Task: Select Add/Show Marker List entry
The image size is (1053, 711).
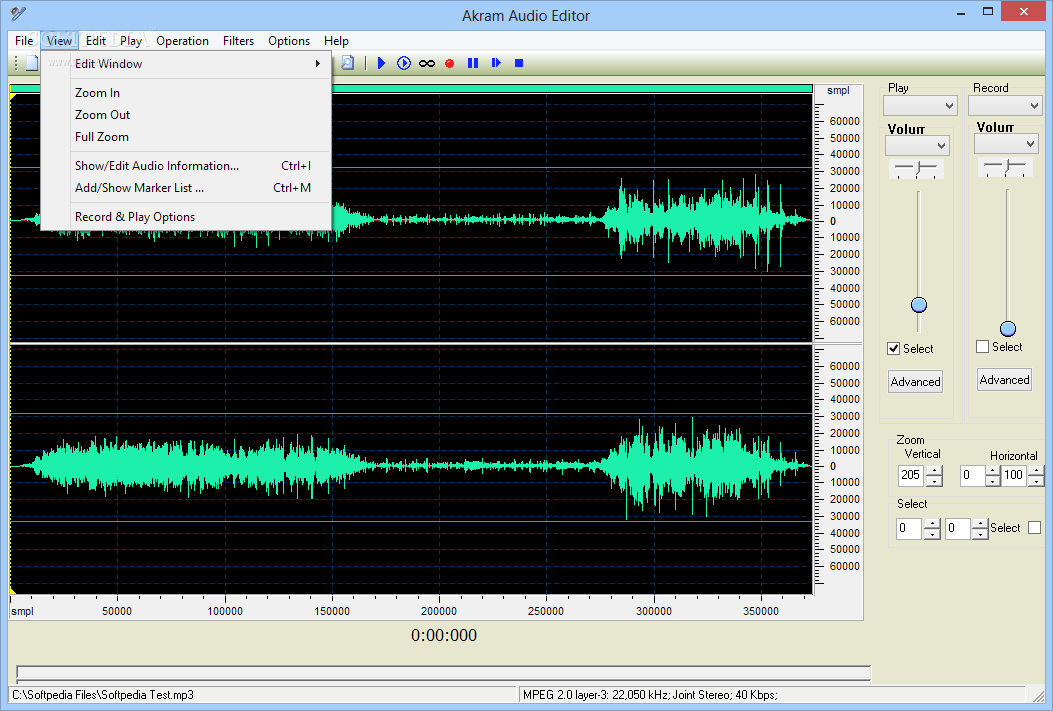Action: [187, 188]
